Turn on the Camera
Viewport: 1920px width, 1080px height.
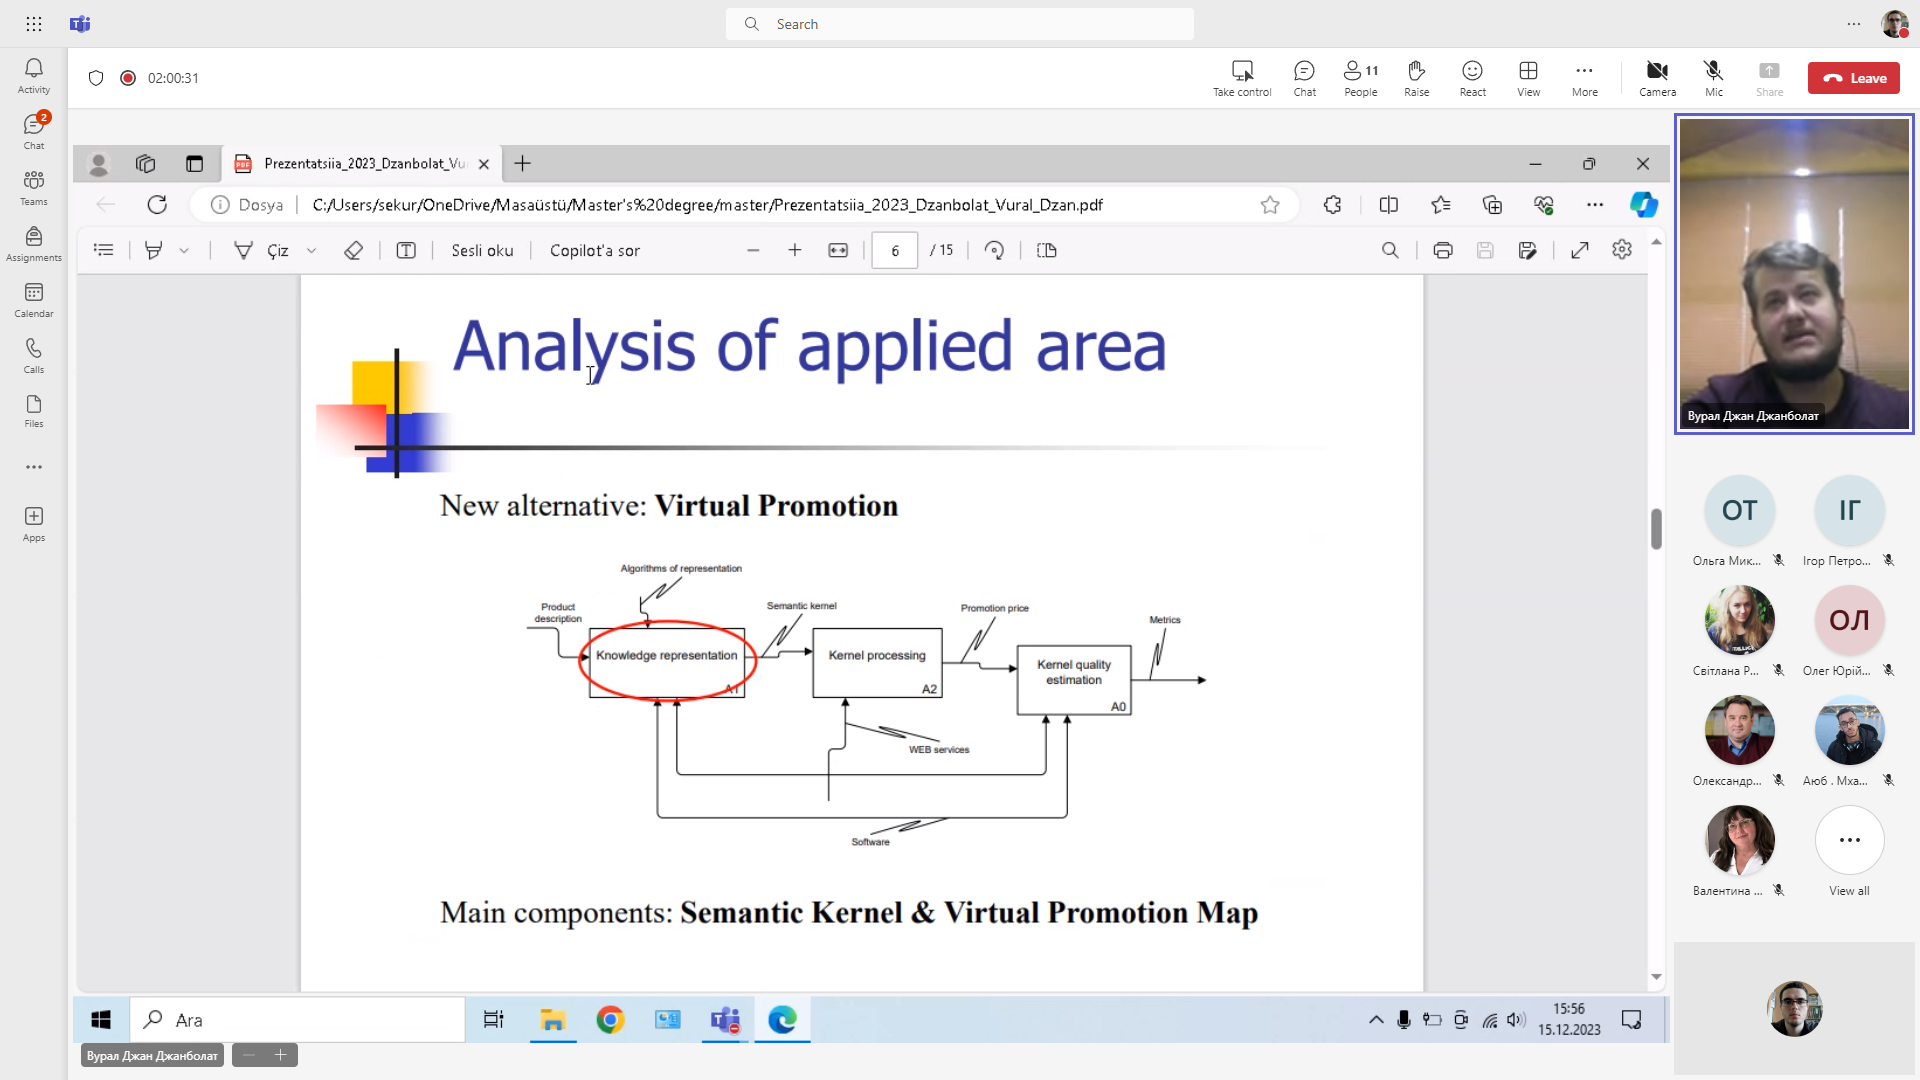coord(1657,77)
